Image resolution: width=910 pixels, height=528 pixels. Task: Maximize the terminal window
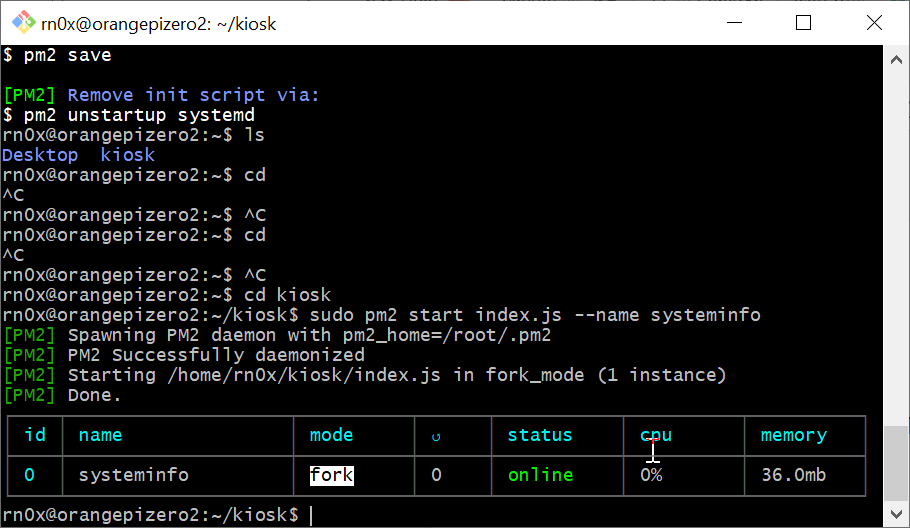tap(803, 23)
